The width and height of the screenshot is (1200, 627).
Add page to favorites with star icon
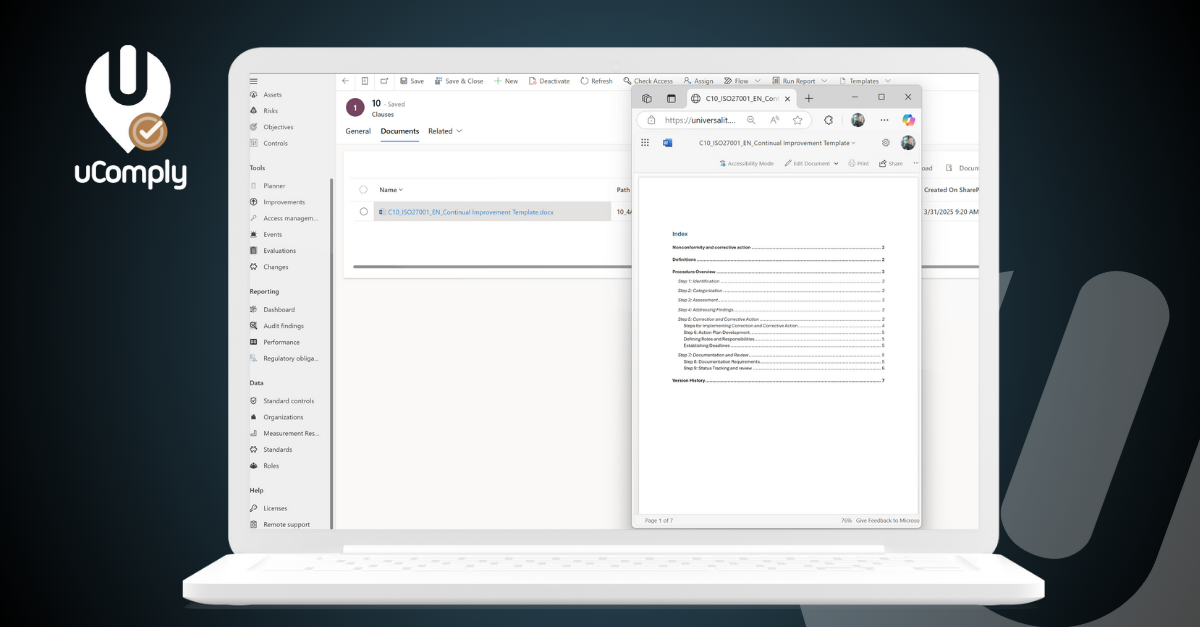click(x=798, y=120)
